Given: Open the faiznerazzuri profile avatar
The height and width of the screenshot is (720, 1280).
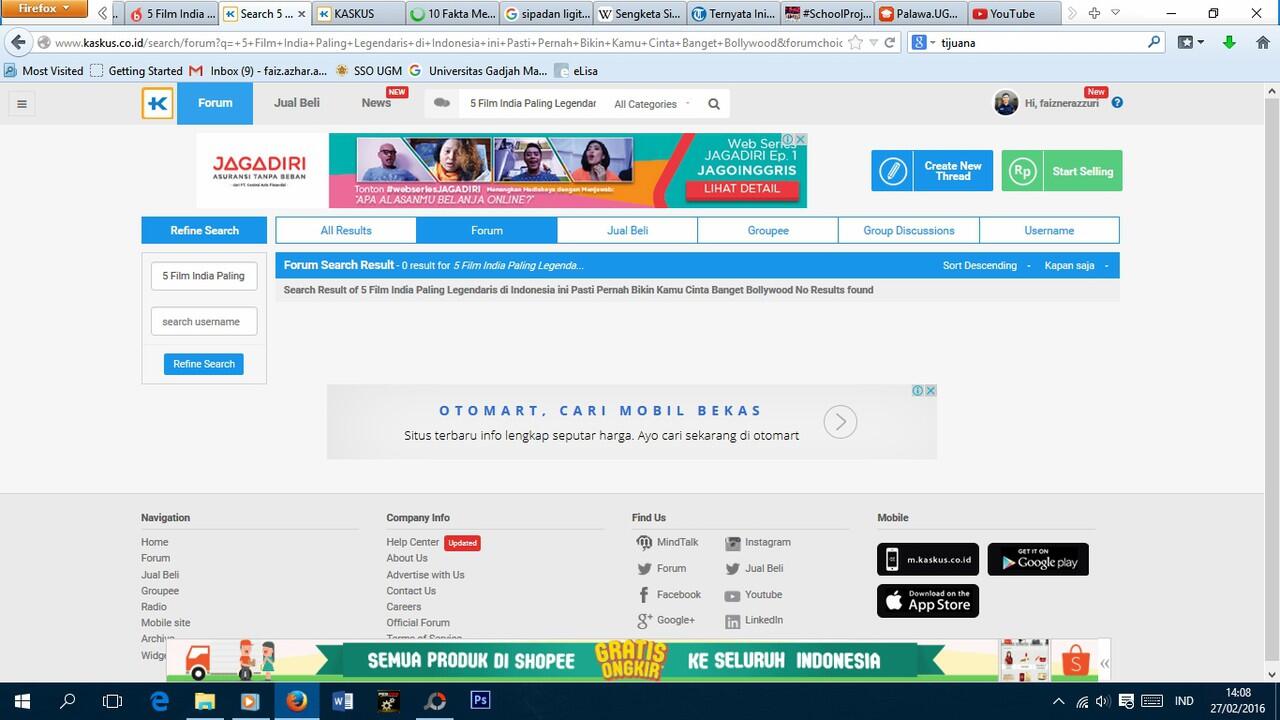Looking at the screenshot, I should pos(1006,103).
